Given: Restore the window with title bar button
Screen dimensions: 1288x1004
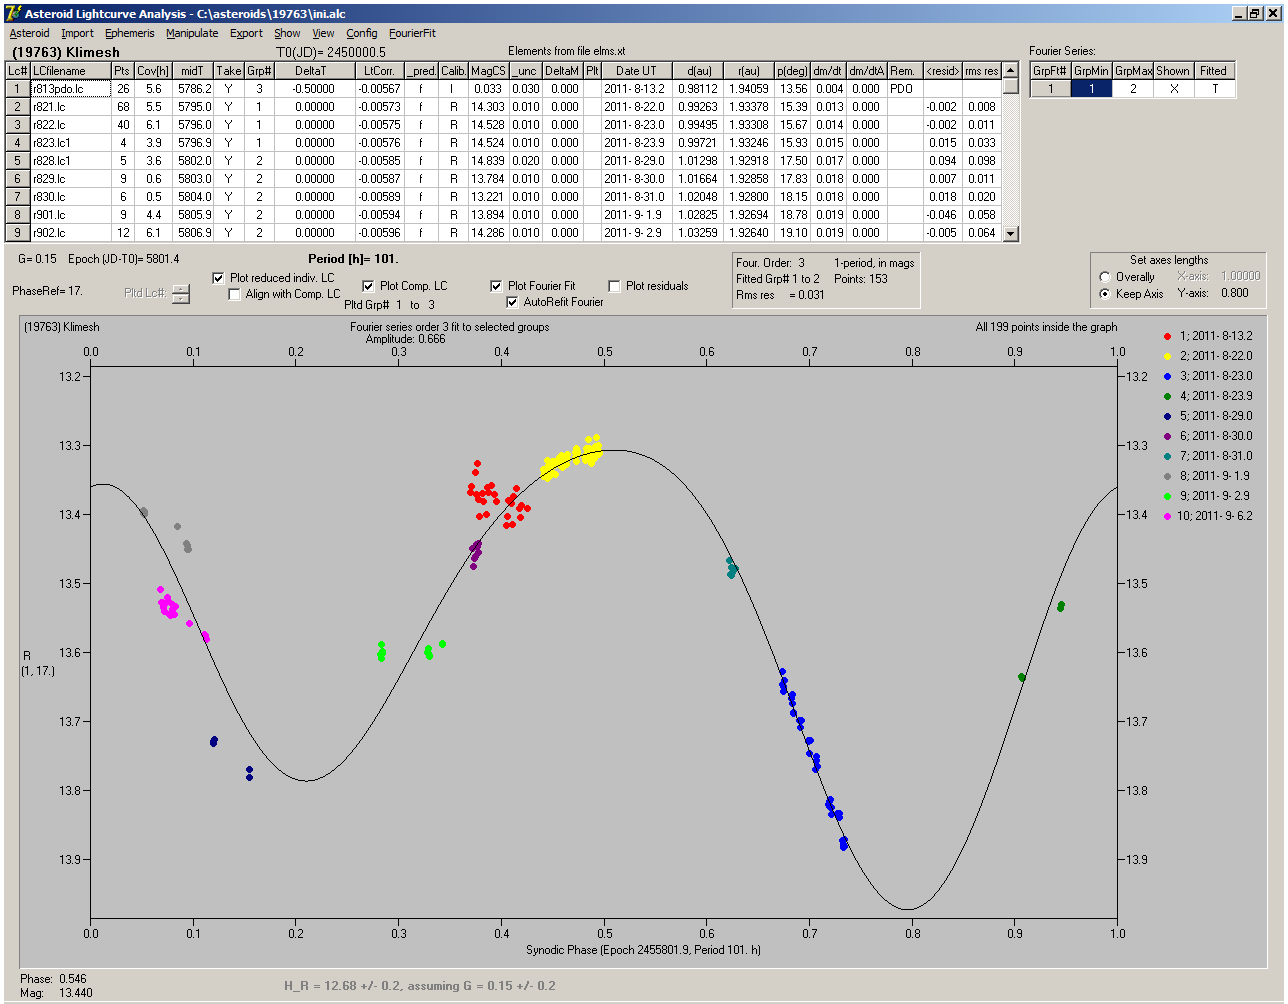Looking at the screenshot, I should (x=1255, y=13).
